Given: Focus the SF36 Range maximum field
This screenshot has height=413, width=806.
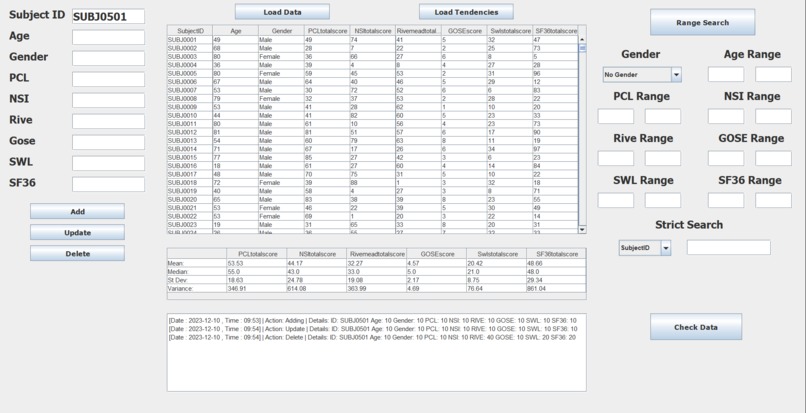Looking at the screenshot, I should pyautogui.click(x=773, y=201).
